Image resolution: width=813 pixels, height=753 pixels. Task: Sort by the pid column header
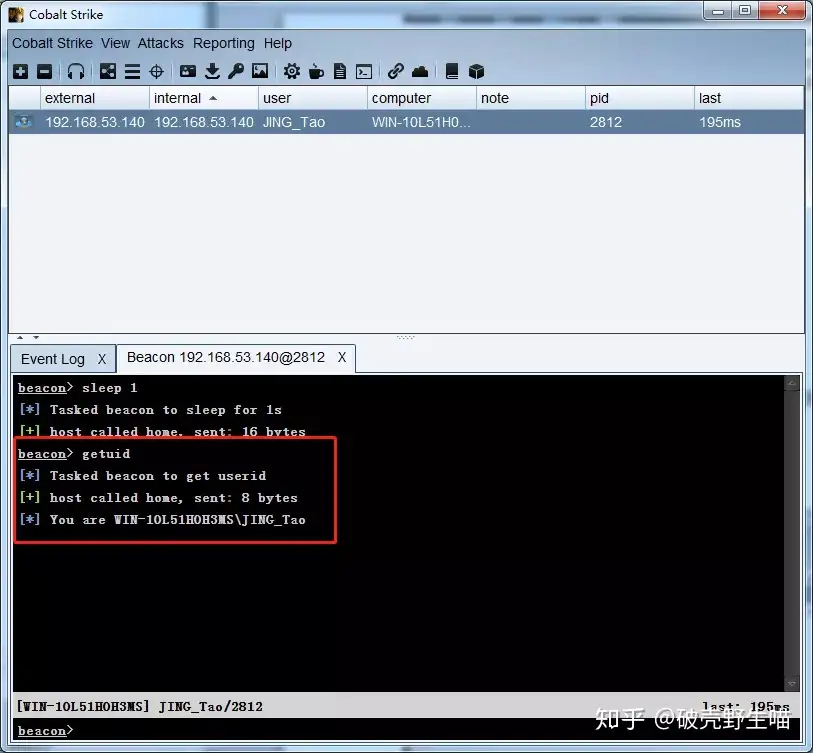click(639, 98)
